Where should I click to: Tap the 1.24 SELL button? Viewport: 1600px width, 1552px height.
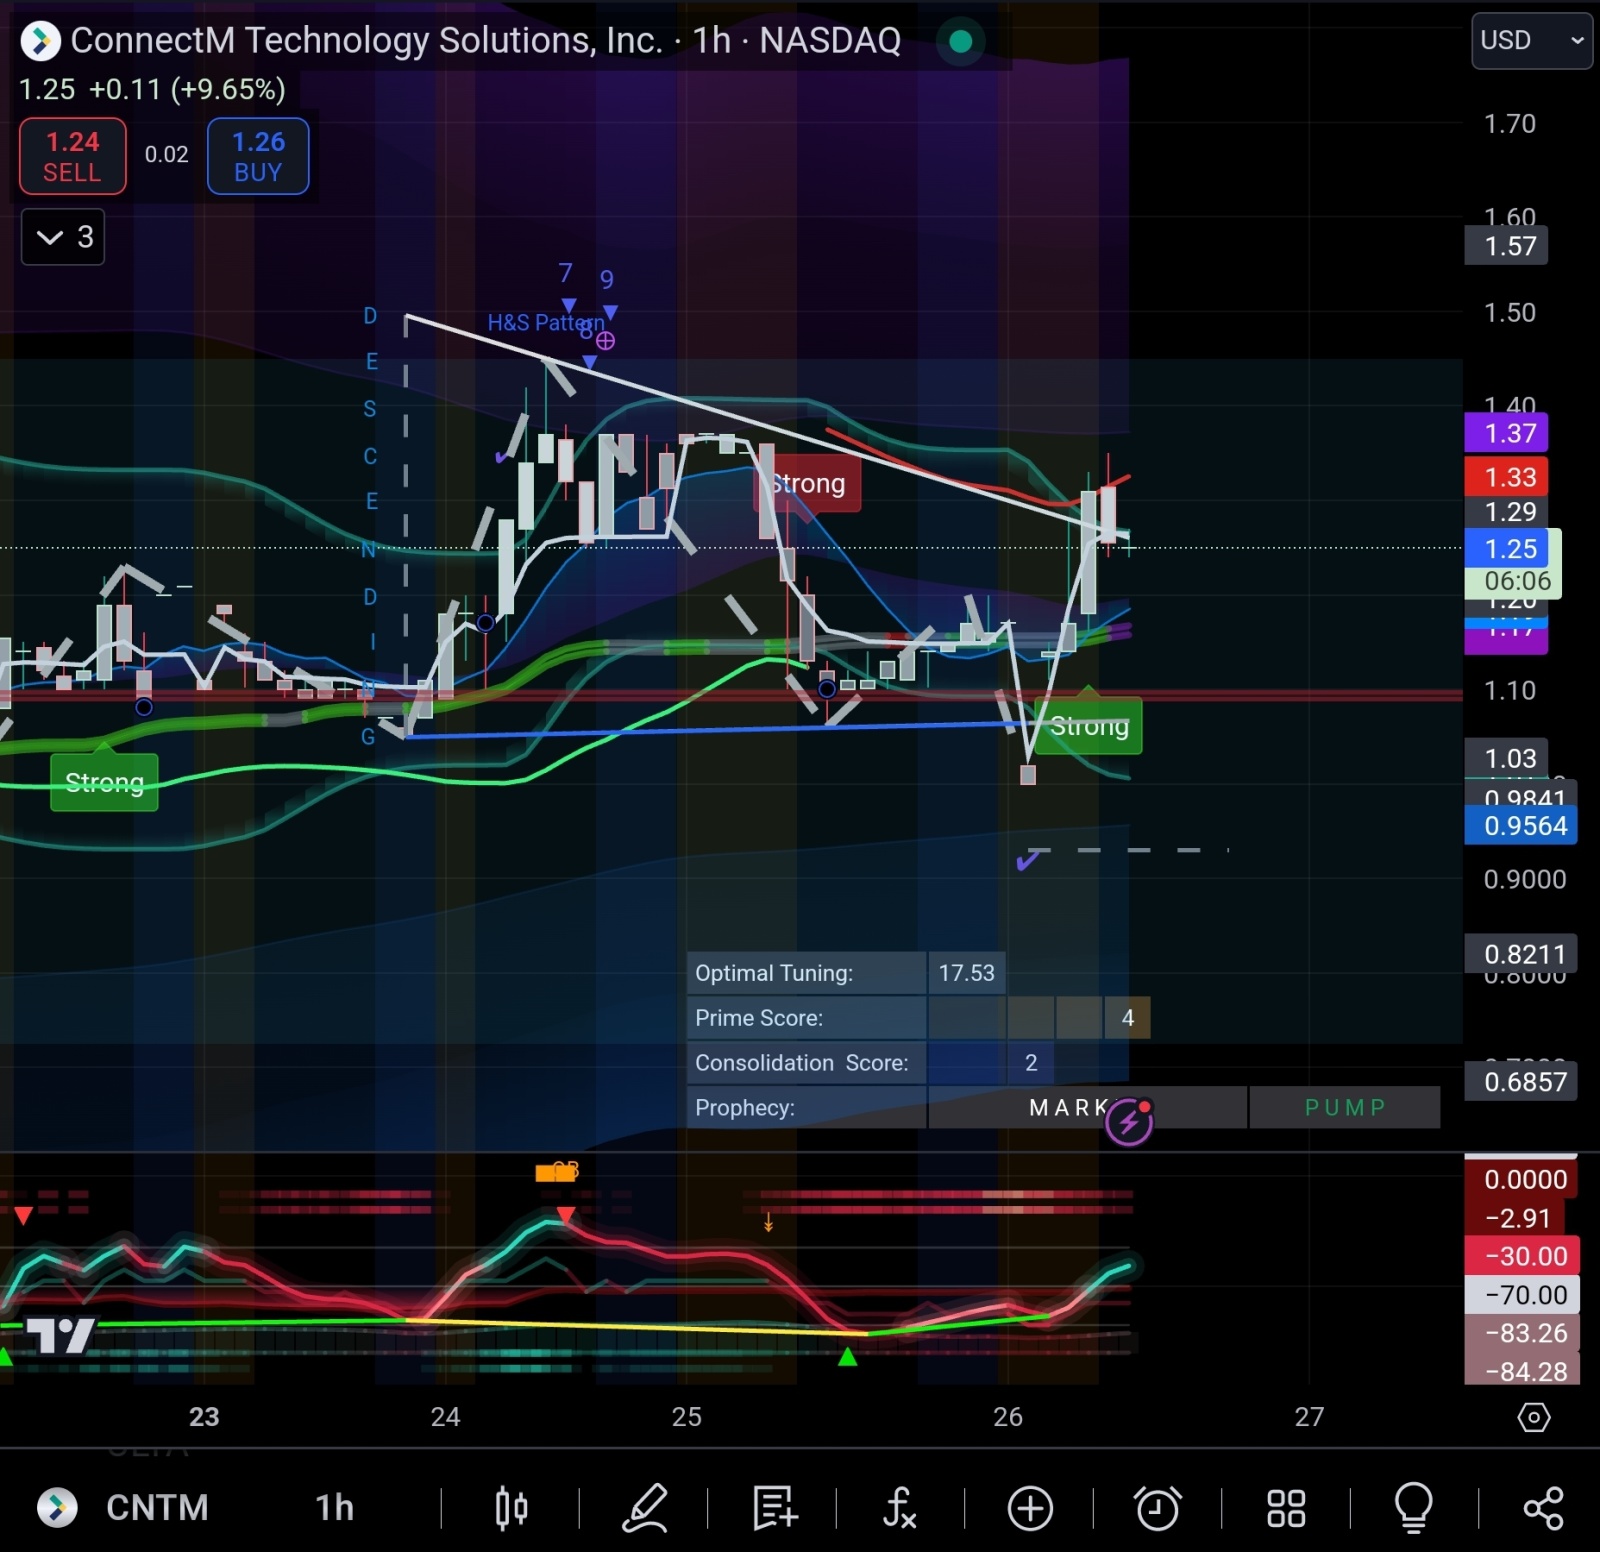pyautogui.click(x=73, y=156)
